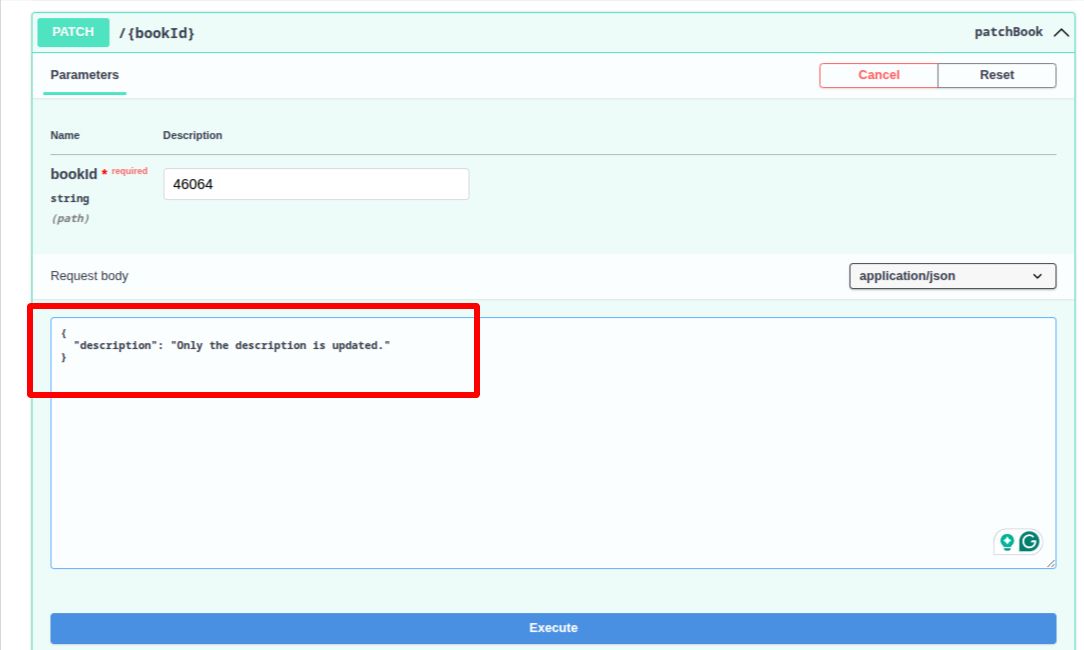Click the /{bookId} endpoint path text
This screenshot has width=1084, height=650.
157,33
